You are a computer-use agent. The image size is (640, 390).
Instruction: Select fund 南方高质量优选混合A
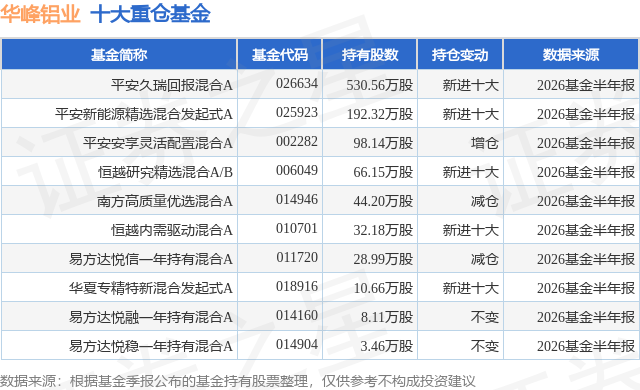tap(165, 201)
